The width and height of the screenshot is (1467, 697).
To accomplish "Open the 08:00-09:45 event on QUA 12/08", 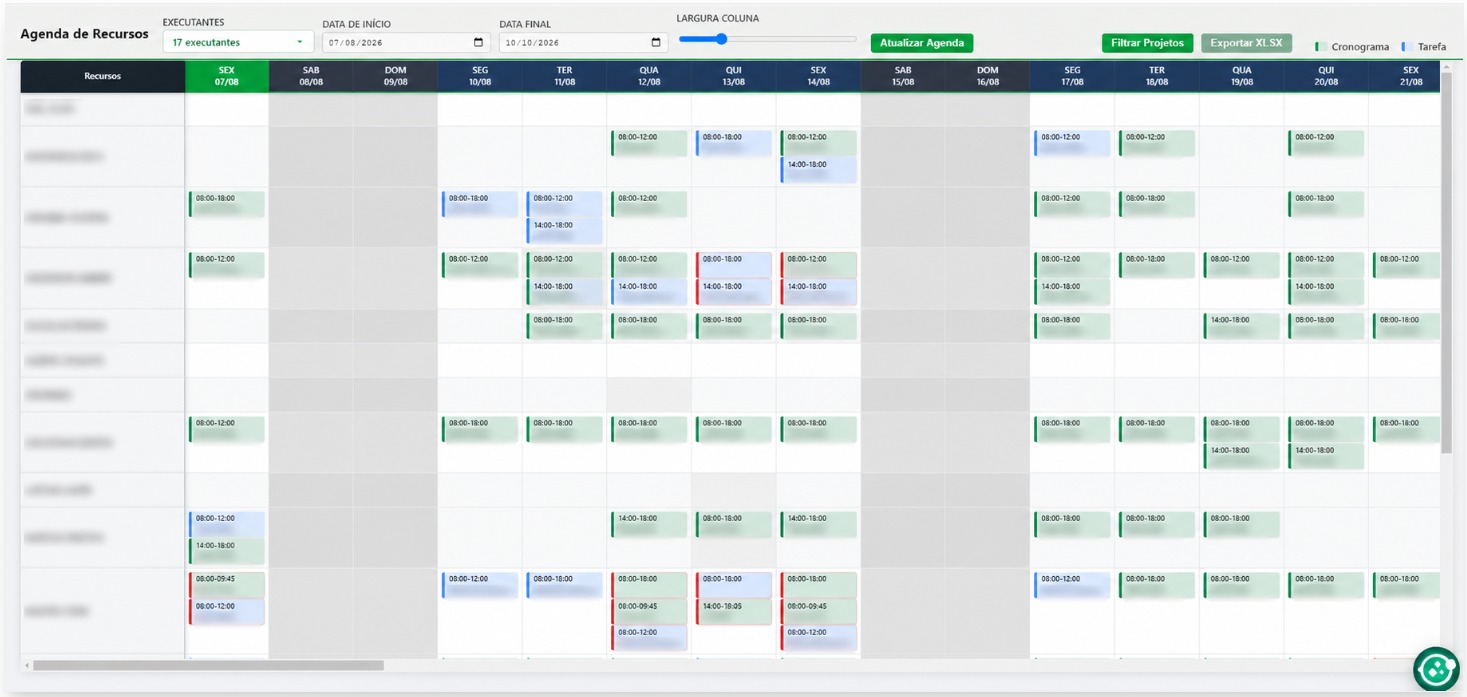I will point(649,611).
